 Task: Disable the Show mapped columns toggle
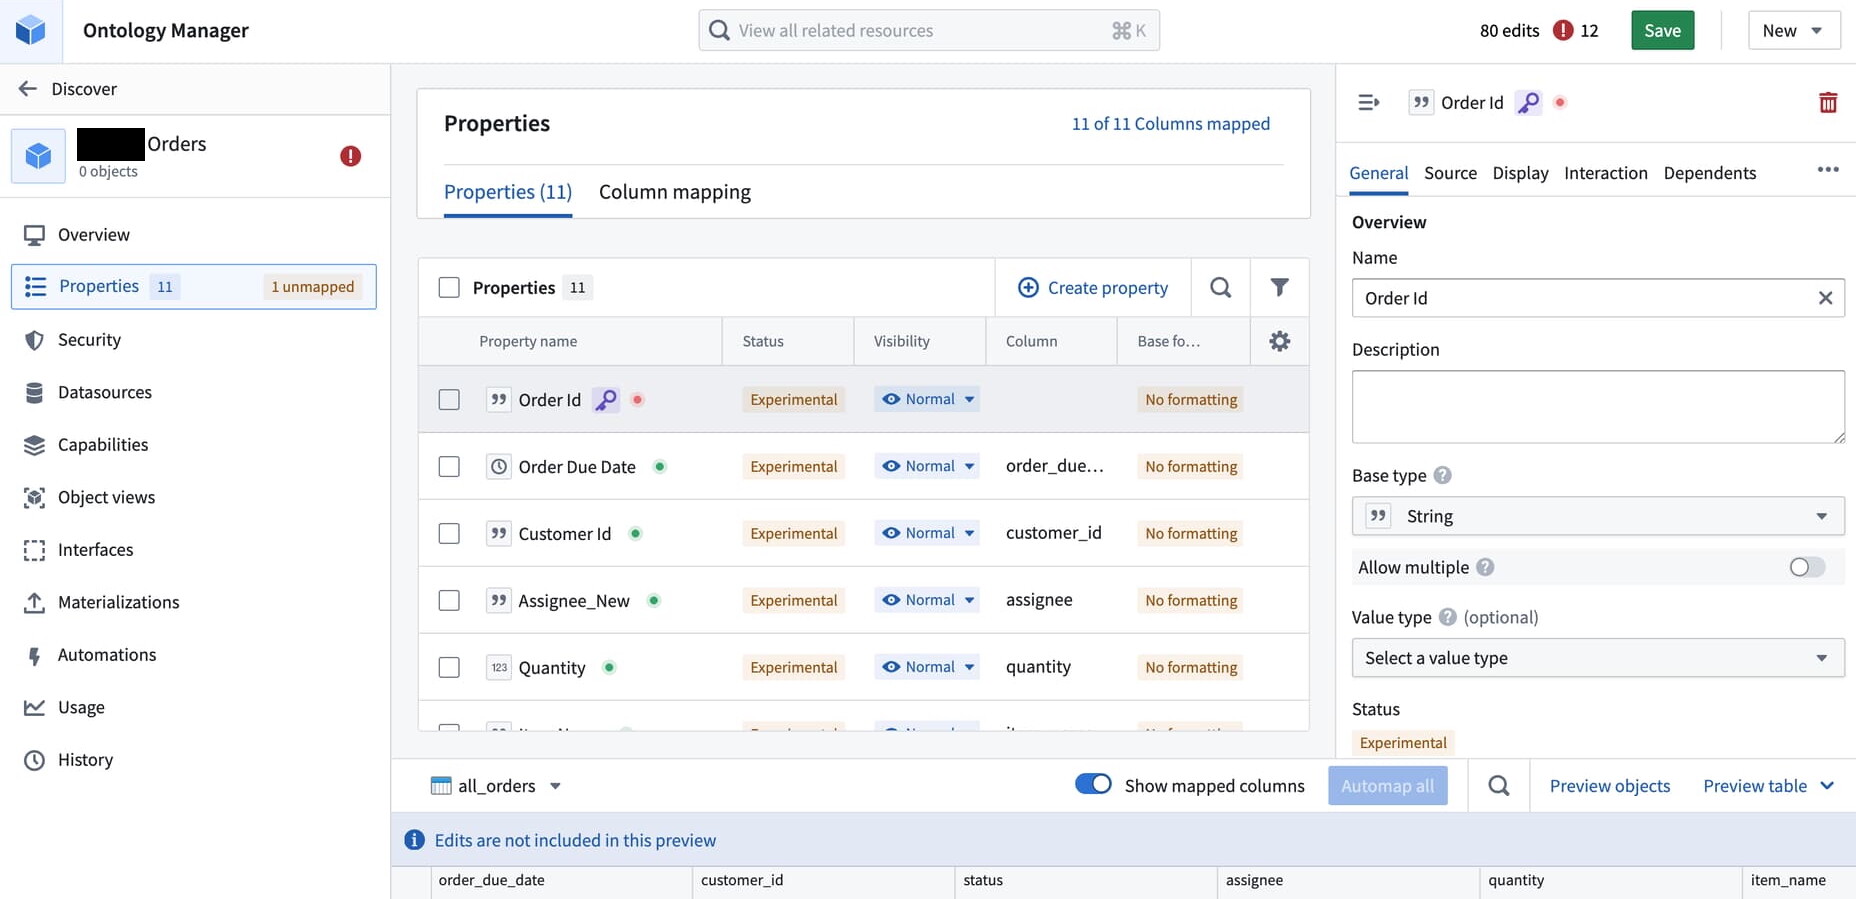pyautogui.click(x=1093, y=784)
